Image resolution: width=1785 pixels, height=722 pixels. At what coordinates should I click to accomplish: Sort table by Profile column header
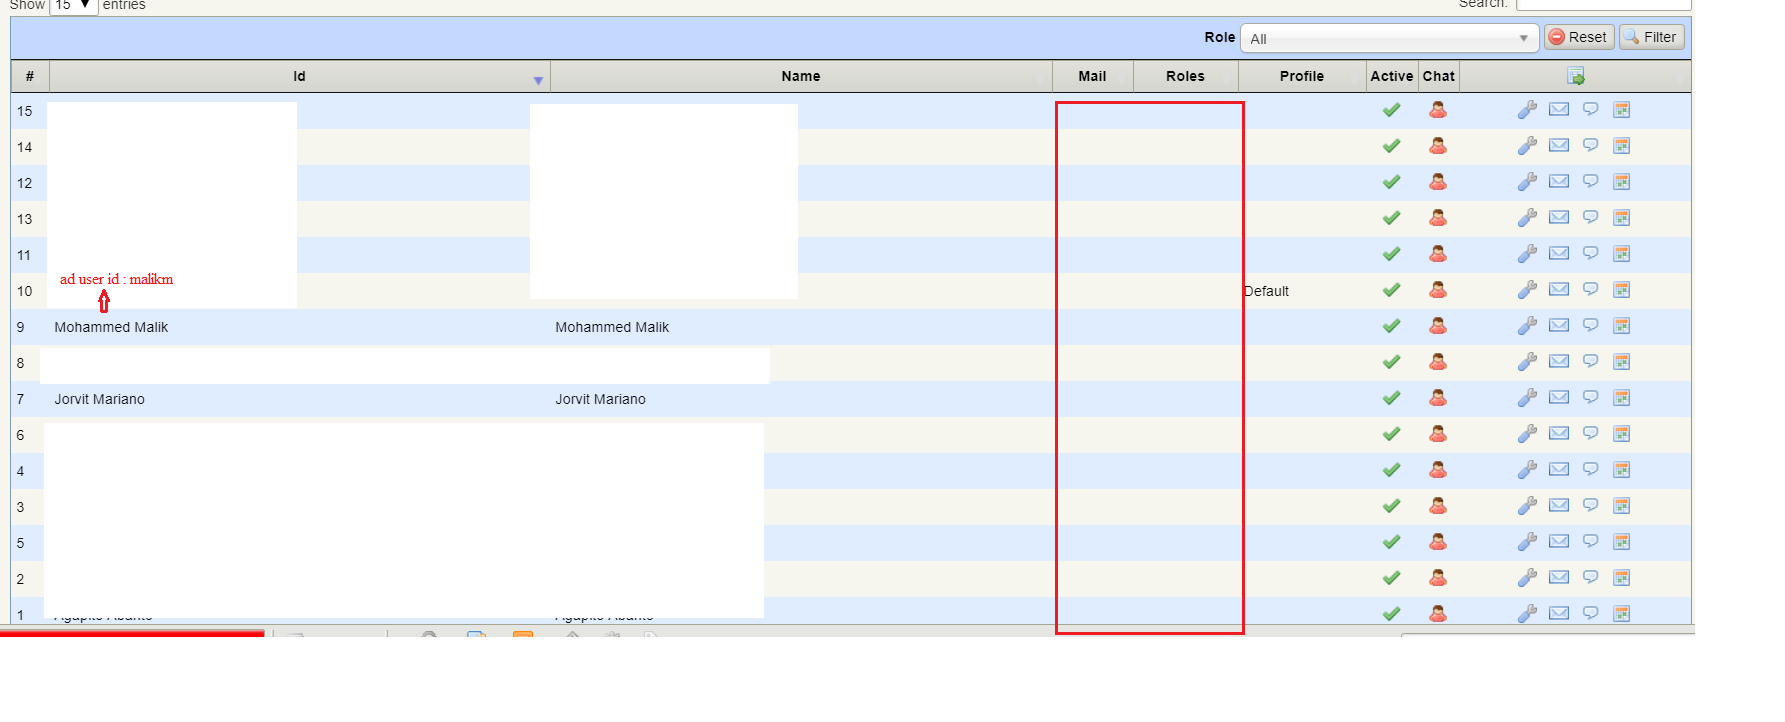tap(1301, 76)
